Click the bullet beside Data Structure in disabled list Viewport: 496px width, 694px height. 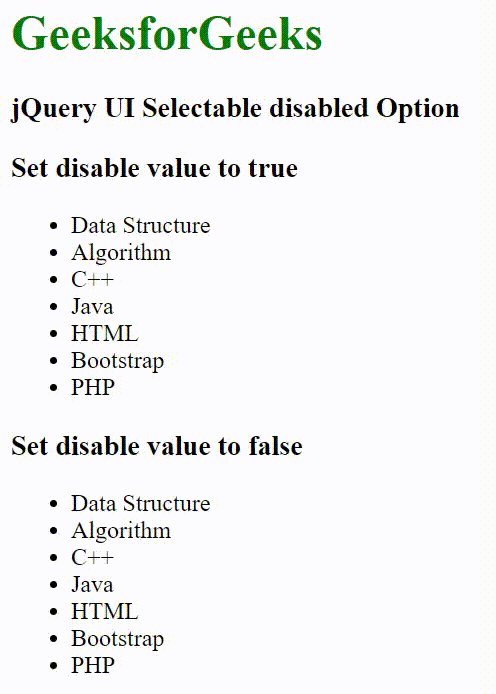pyautogui.click(x=54, y=226)
